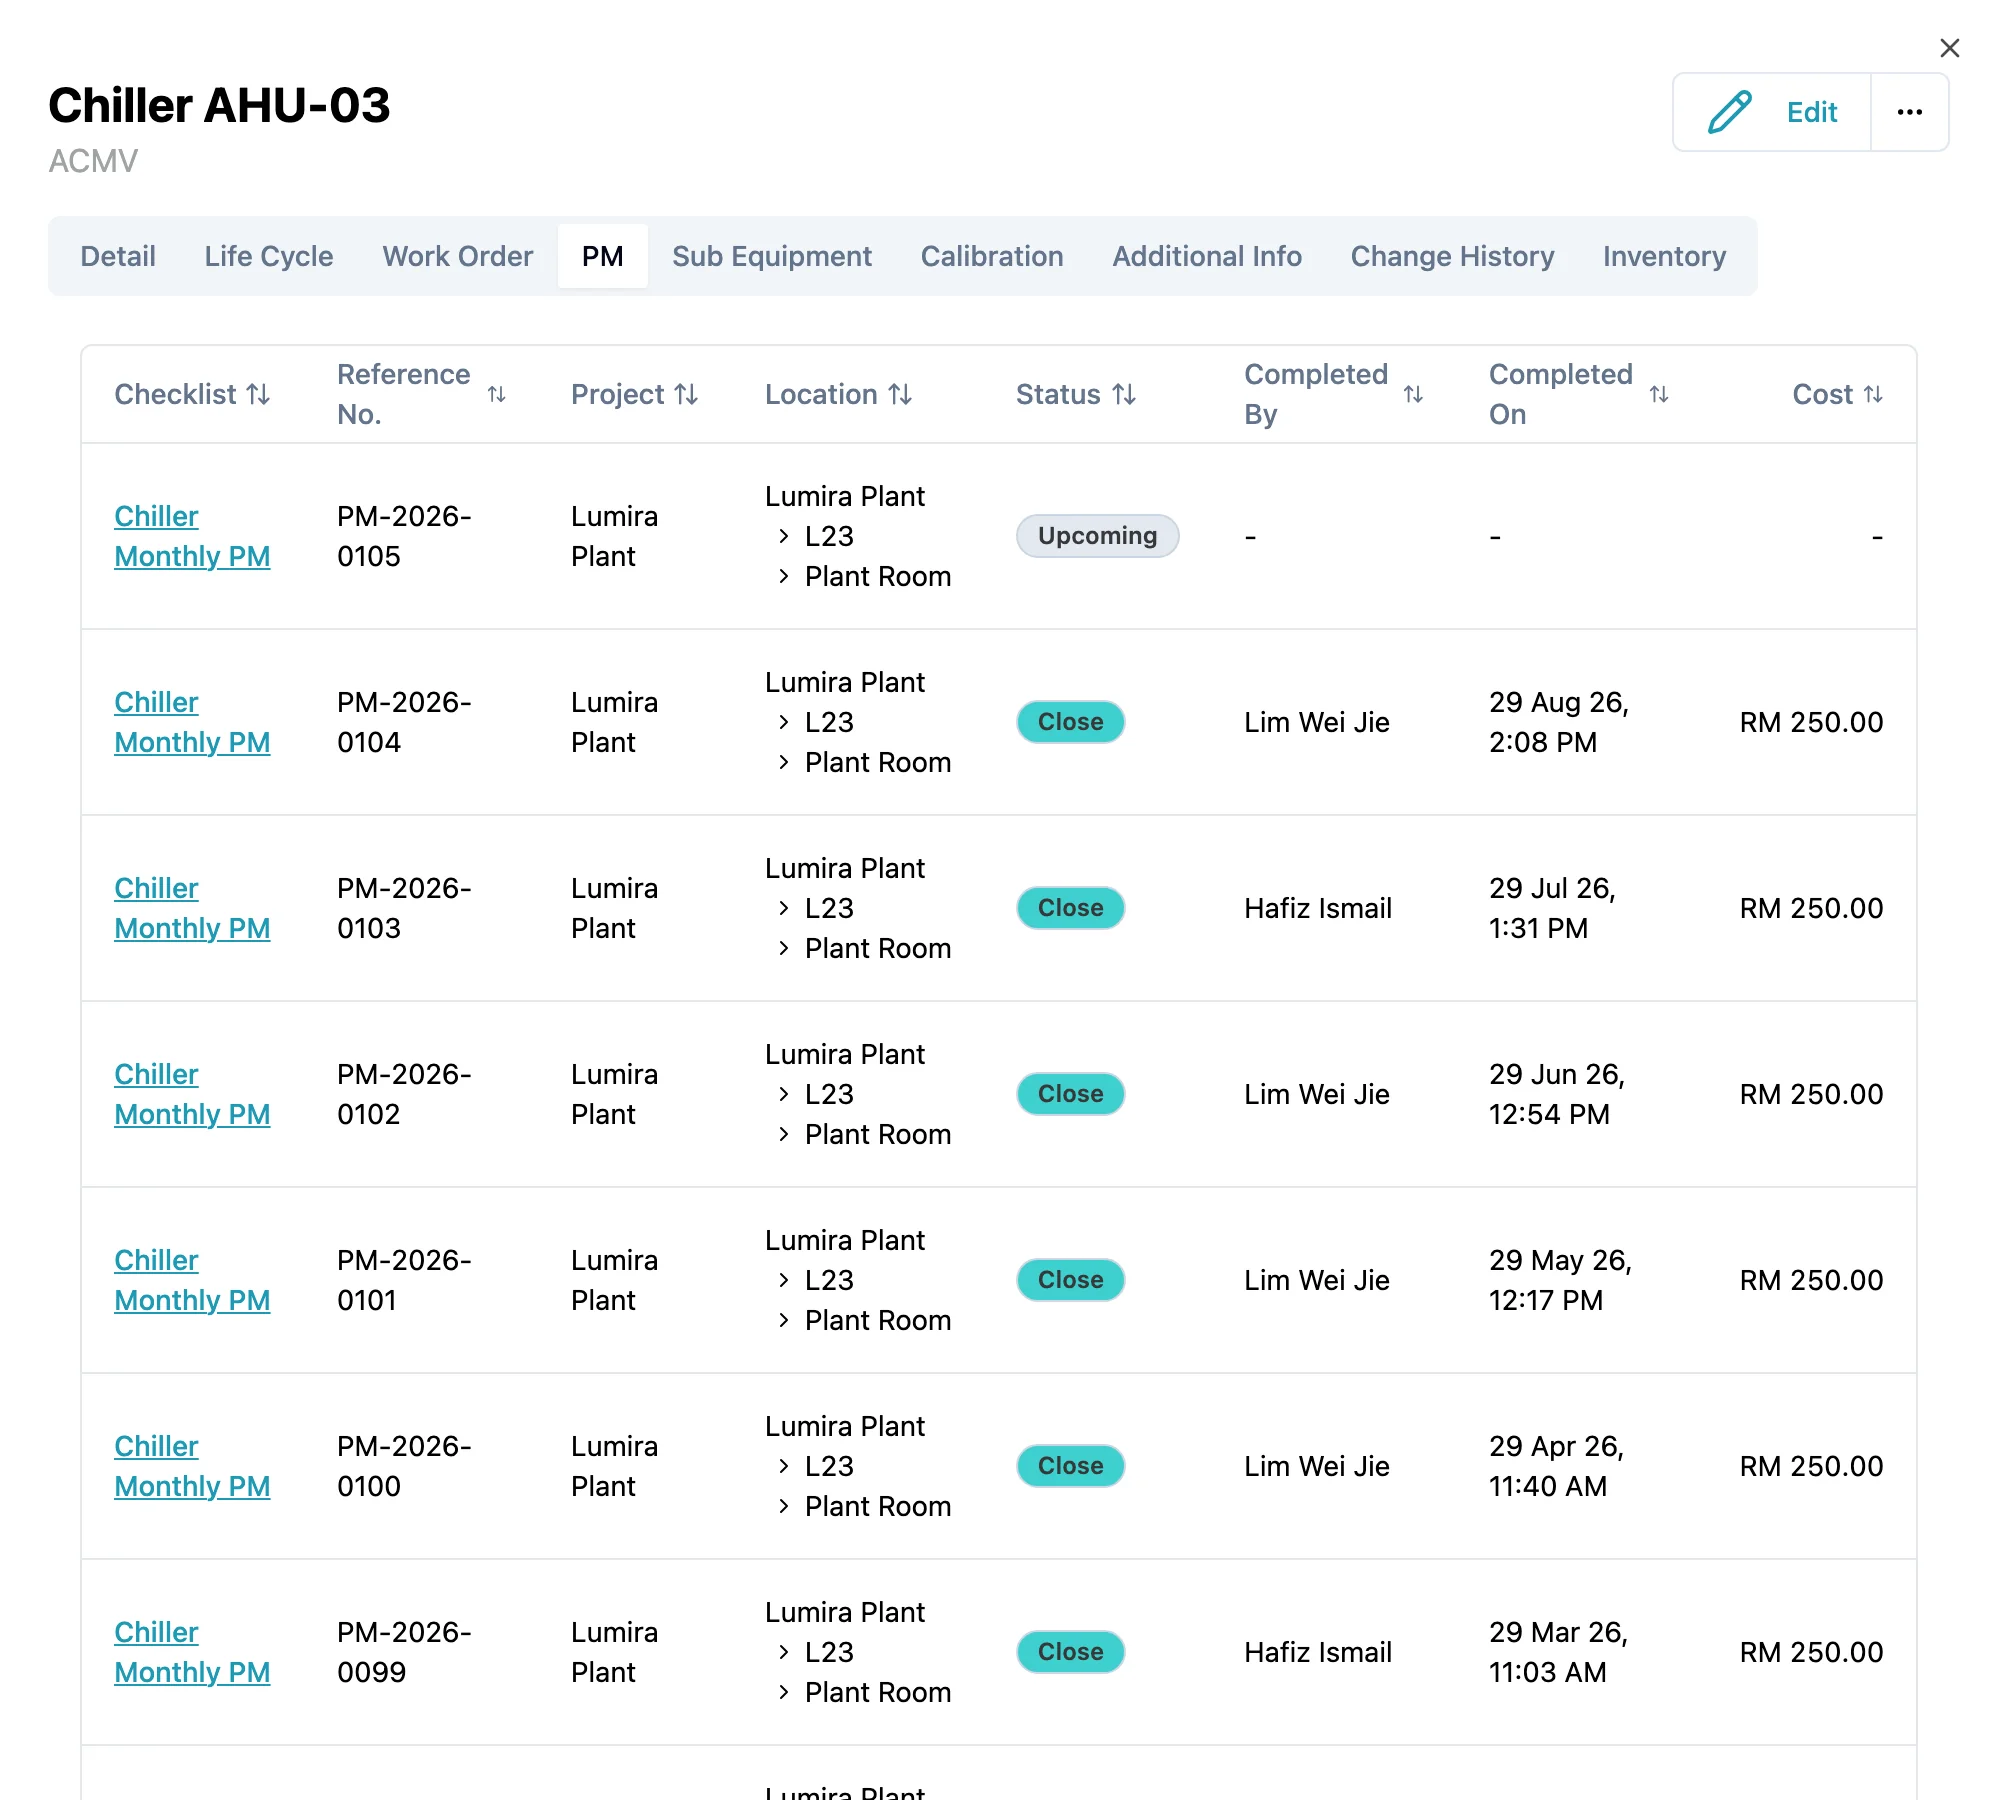Click reference number PM-2026-0101
This screenshot has width=1998, height=1800.
click(404, 1280)
